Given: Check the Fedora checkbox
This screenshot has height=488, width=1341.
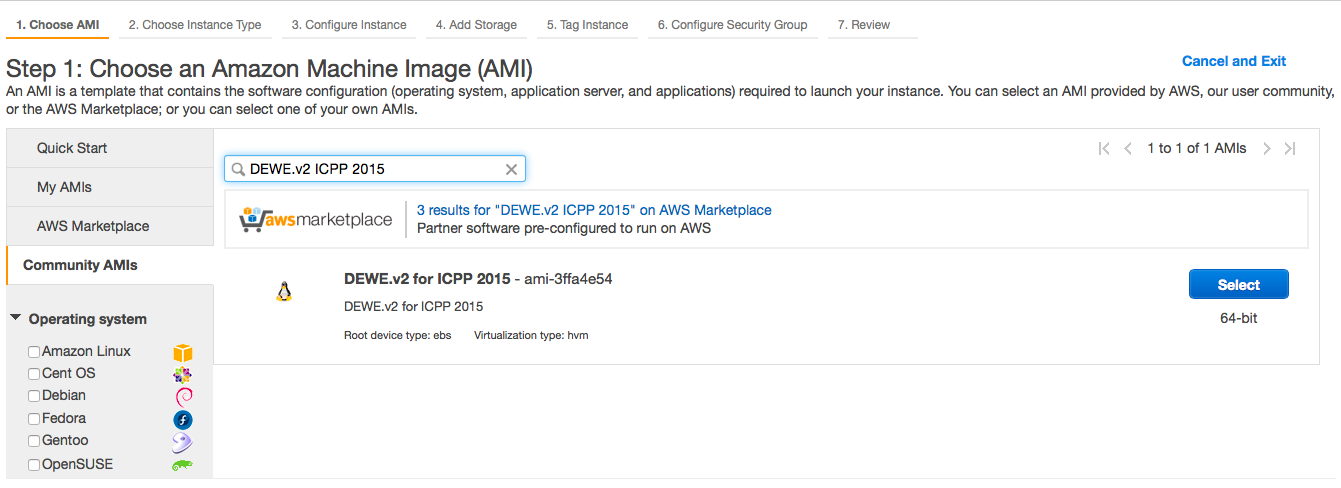Looking at the screenshot, I should (x=34, y=419).
